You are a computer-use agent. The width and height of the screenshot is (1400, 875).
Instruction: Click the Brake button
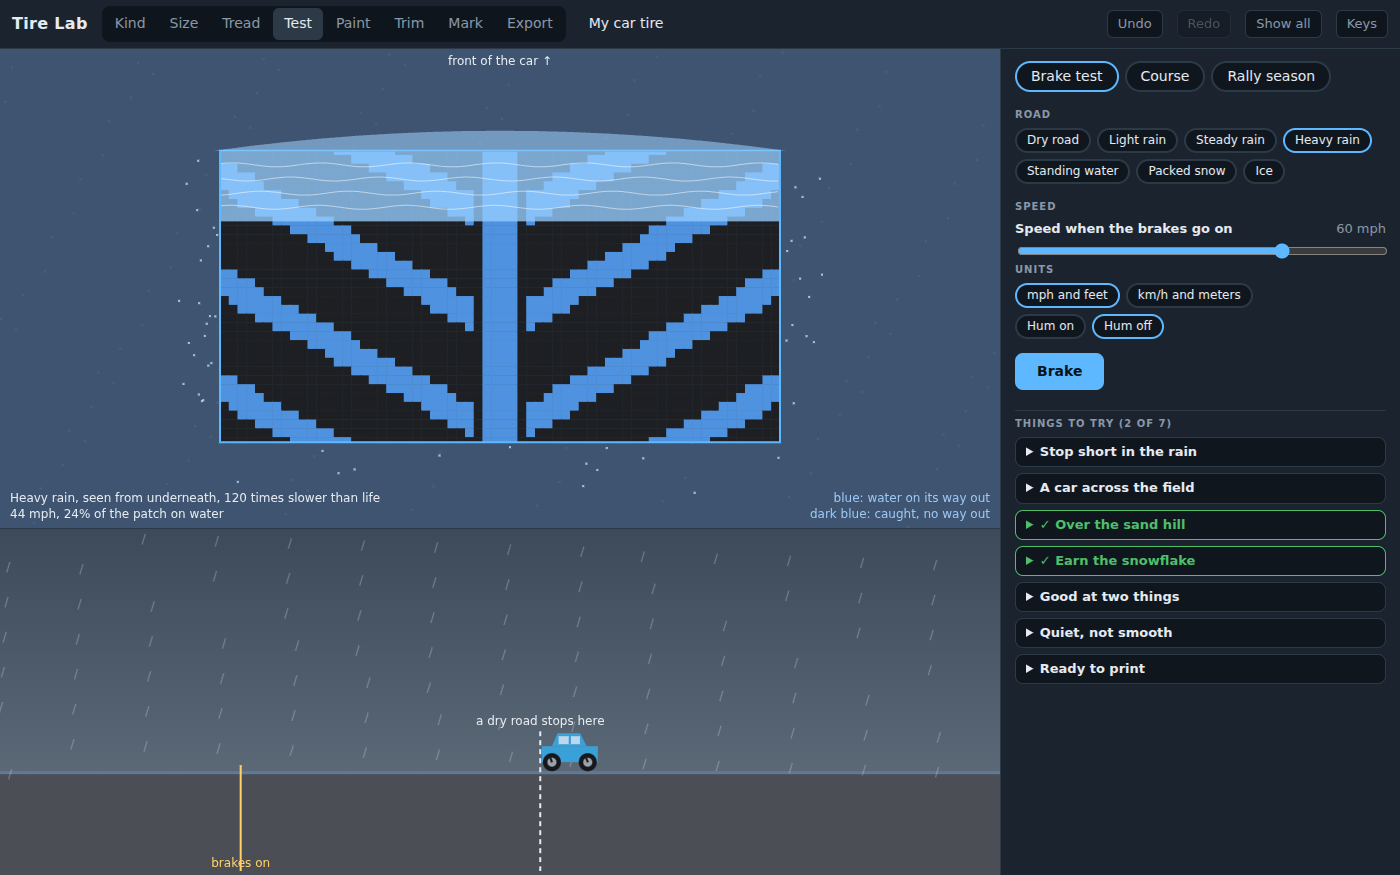pos(1059,371)
